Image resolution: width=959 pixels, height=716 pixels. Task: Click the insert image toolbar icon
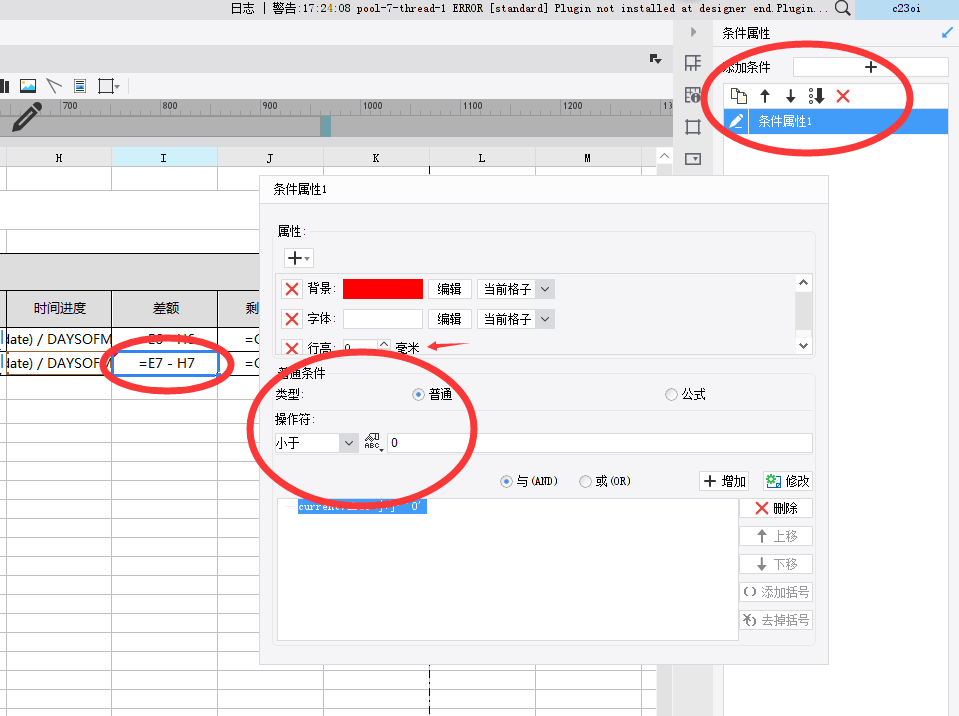click(28, 86)
